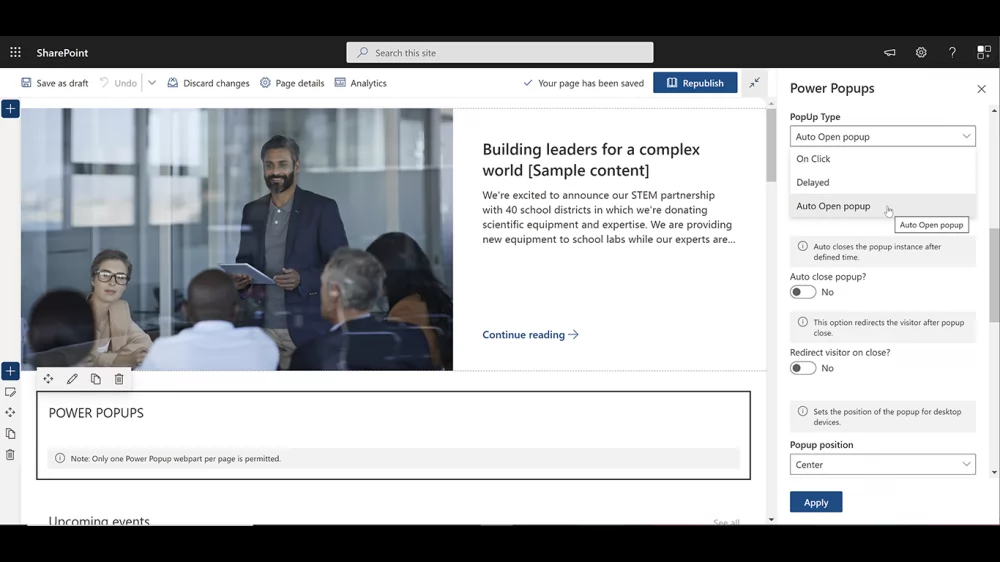
Task: Click Discard changes
Action: tap(209, 83)
